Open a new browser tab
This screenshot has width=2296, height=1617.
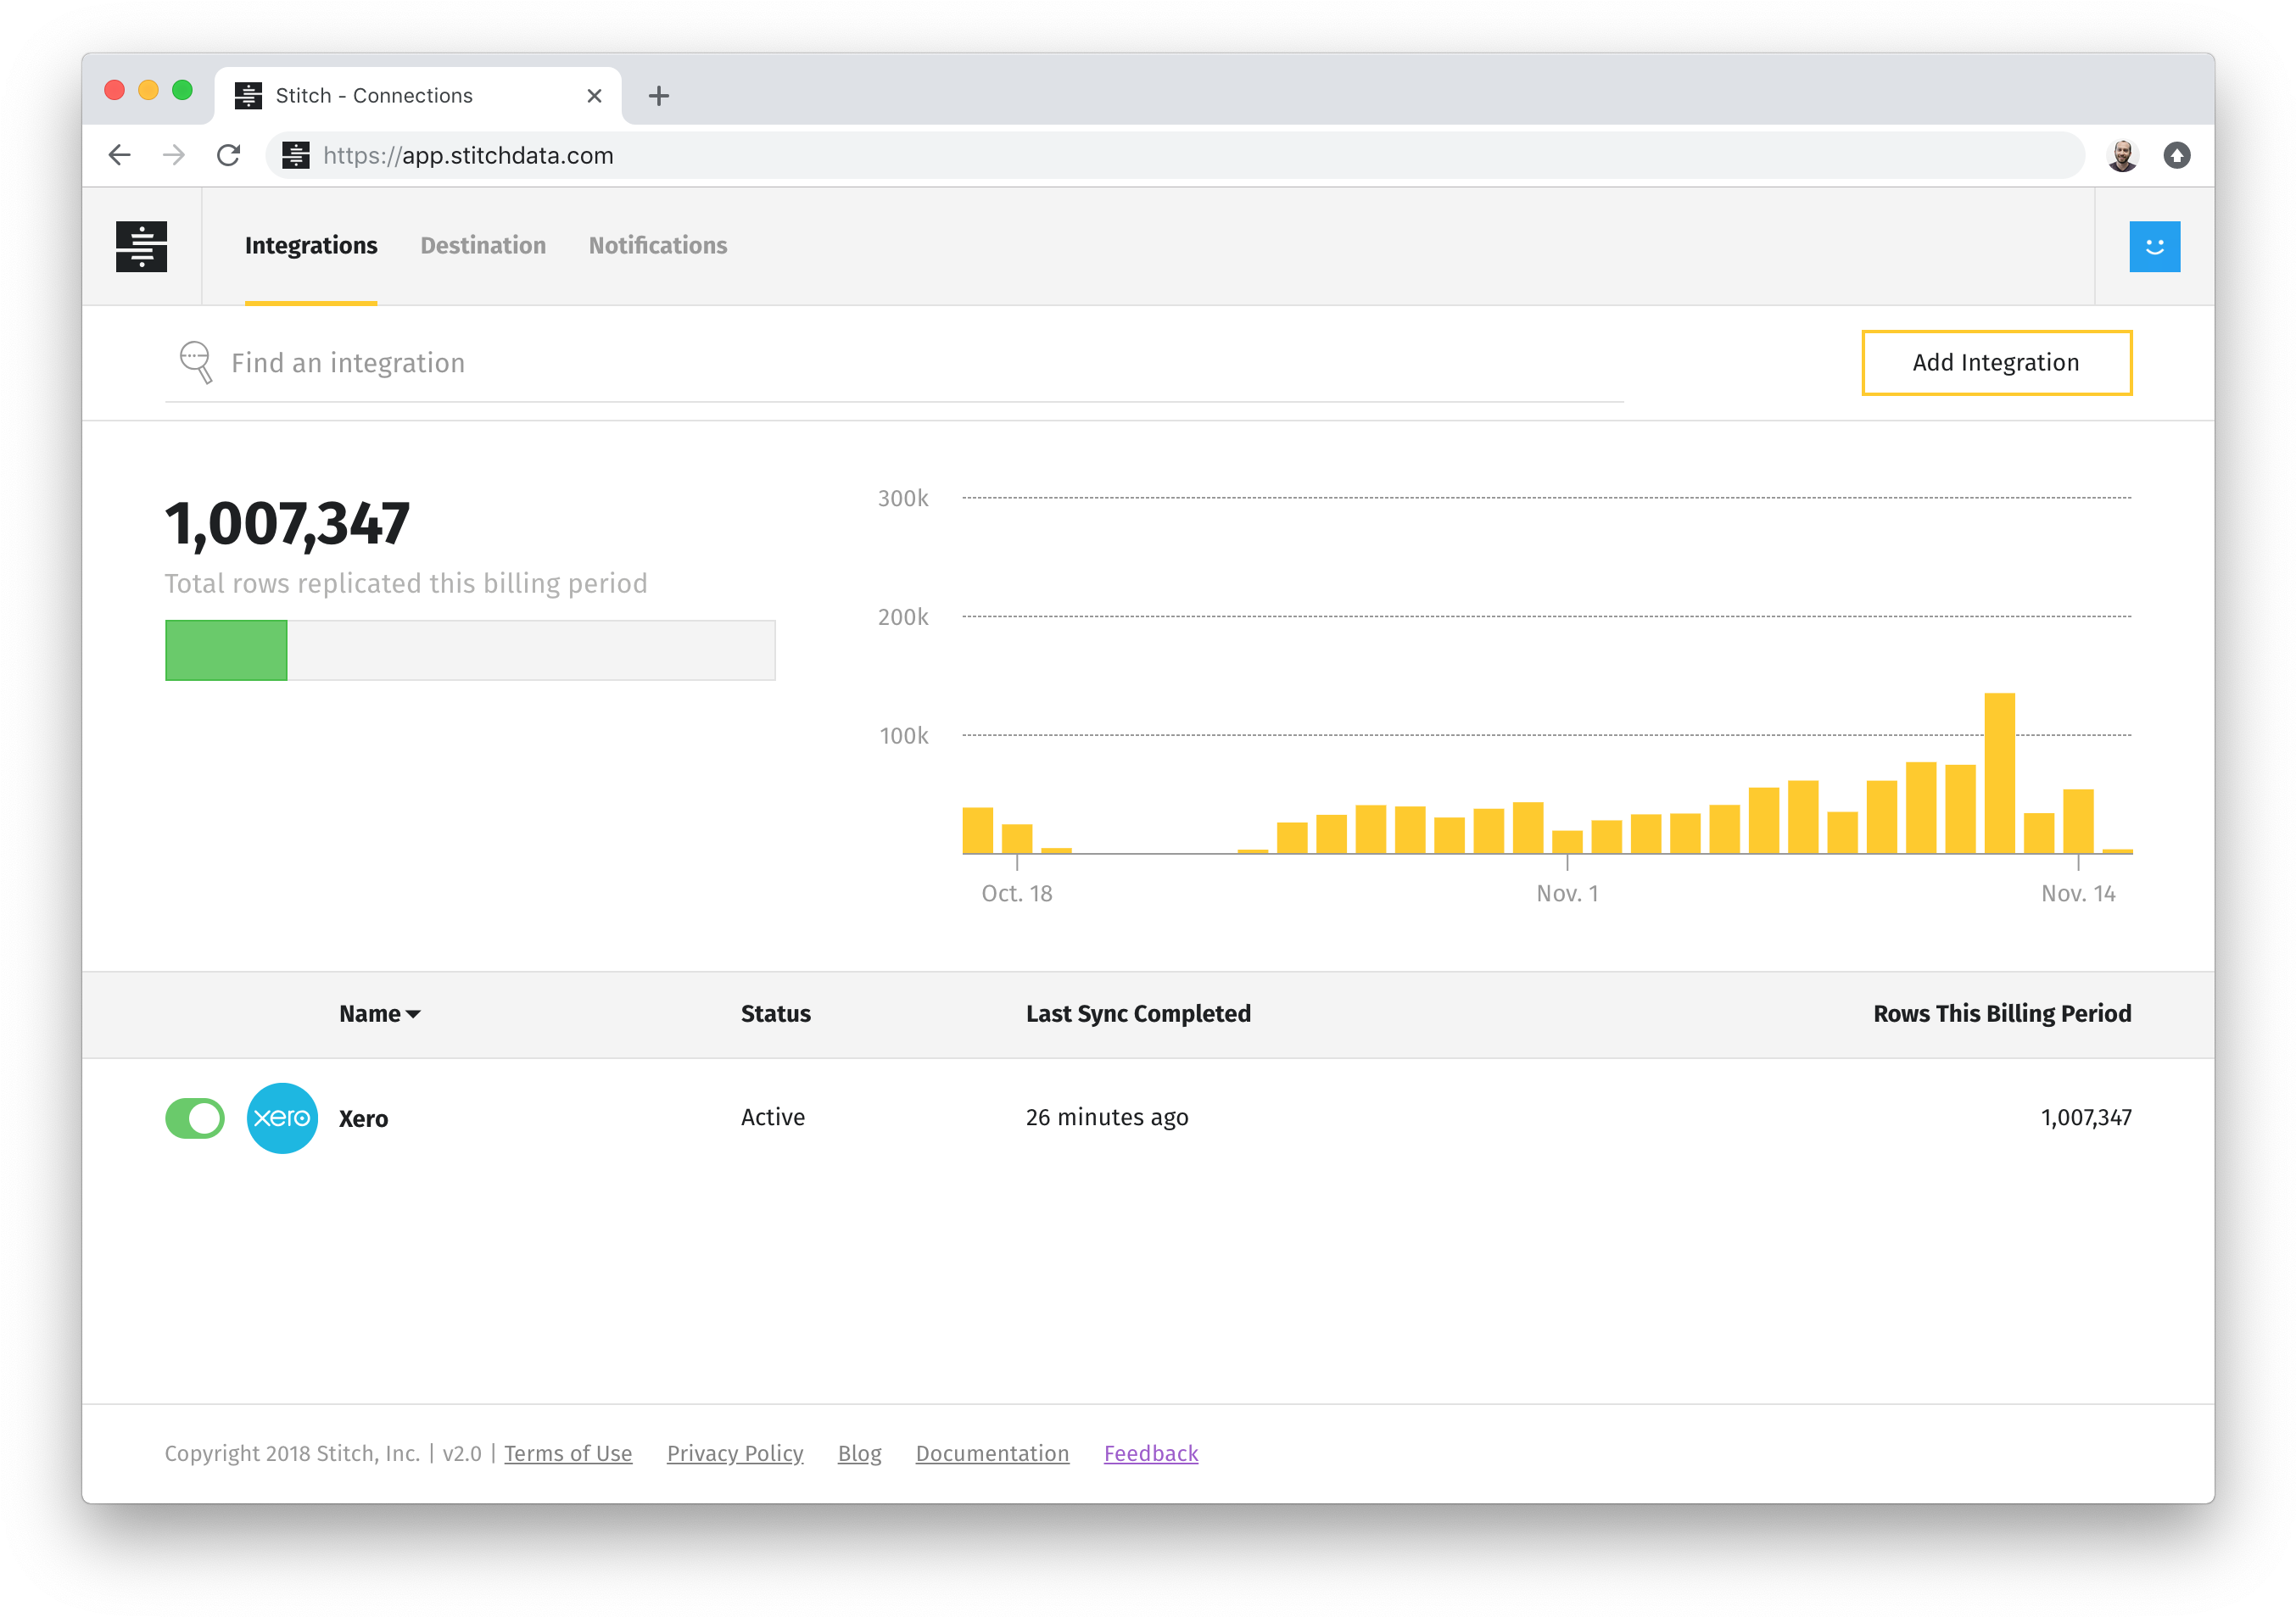click(x=658, y=96)
